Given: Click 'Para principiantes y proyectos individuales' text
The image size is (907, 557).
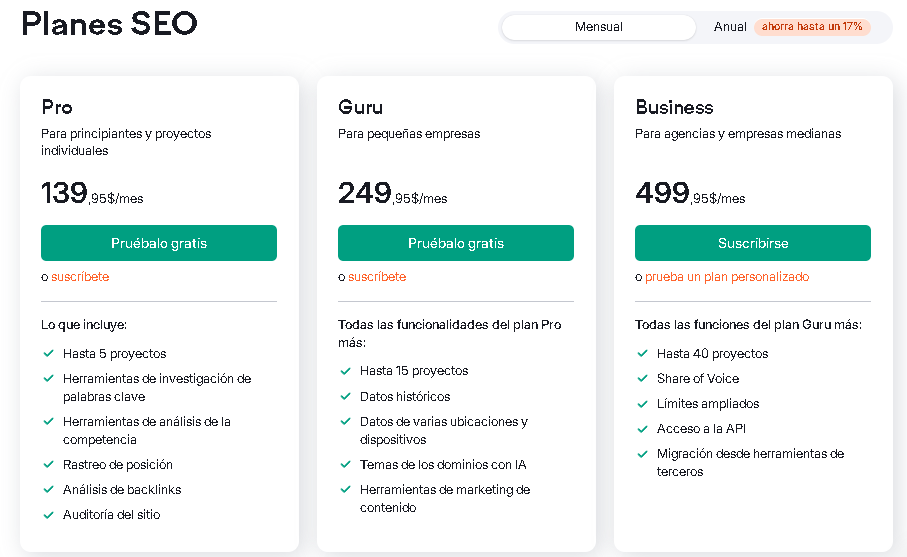Looking at the screenshot, I should point(126,142).
